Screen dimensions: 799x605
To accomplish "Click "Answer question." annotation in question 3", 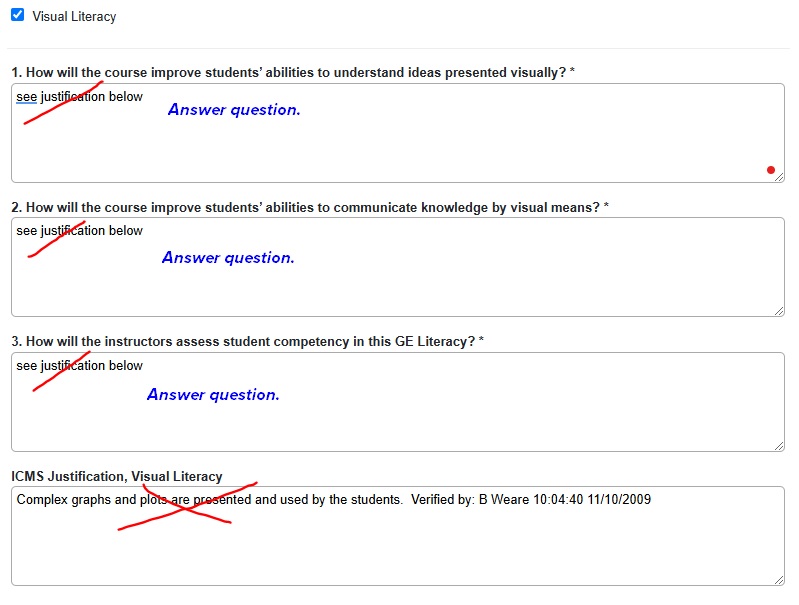I will pos(214,394).
